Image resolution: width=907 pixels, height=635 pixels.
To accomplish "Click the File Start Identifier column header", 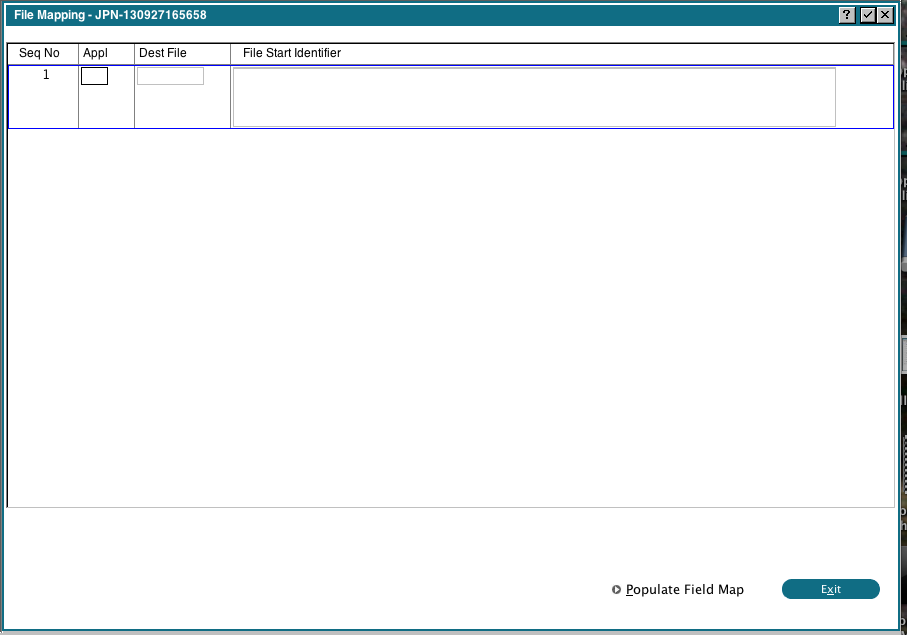I will click(290, 53).
